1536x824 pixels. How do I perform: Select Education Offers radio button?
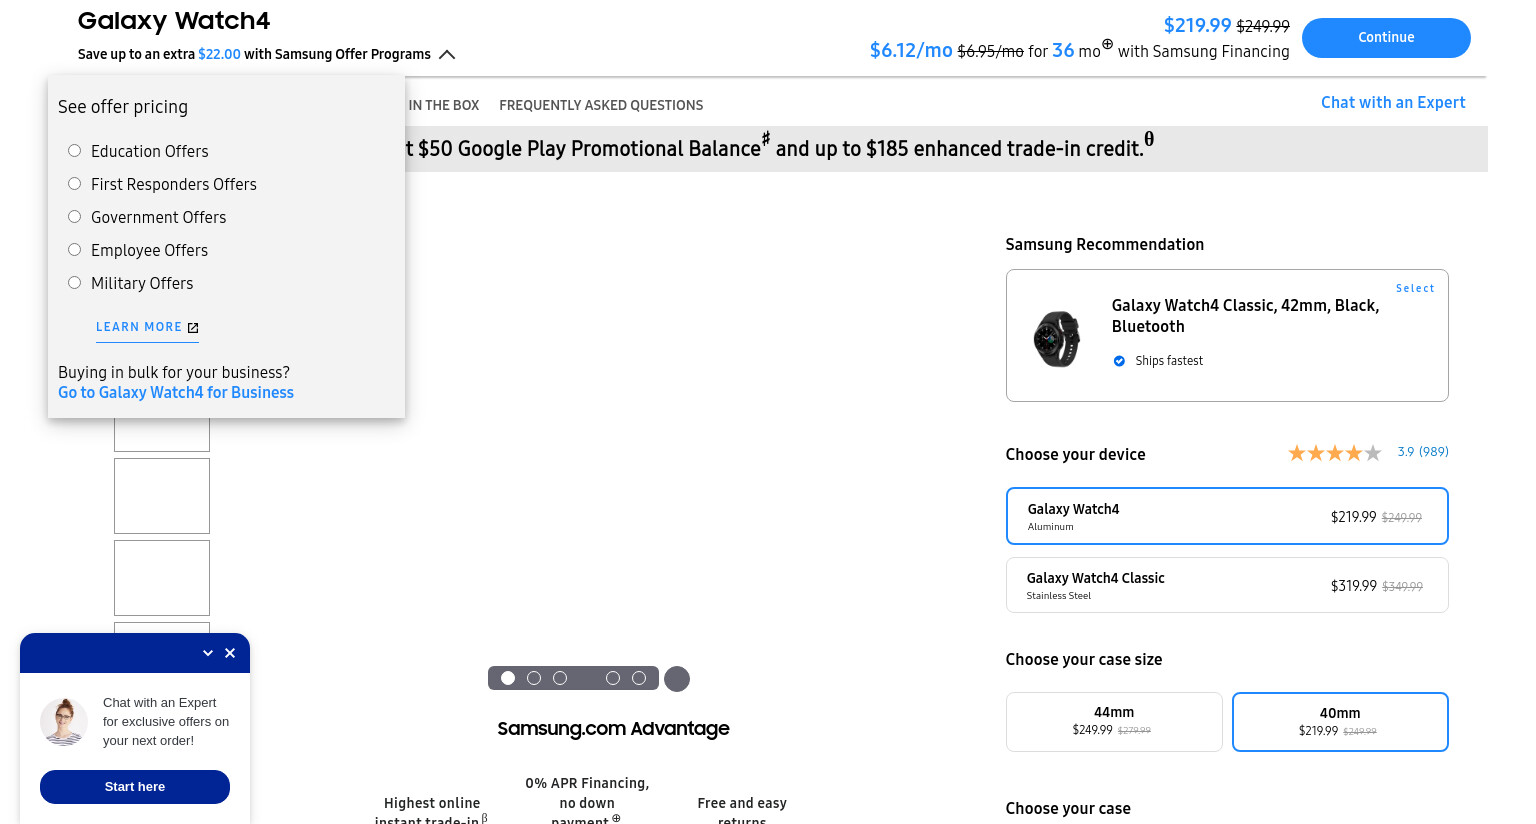click(x=74, y=151)
